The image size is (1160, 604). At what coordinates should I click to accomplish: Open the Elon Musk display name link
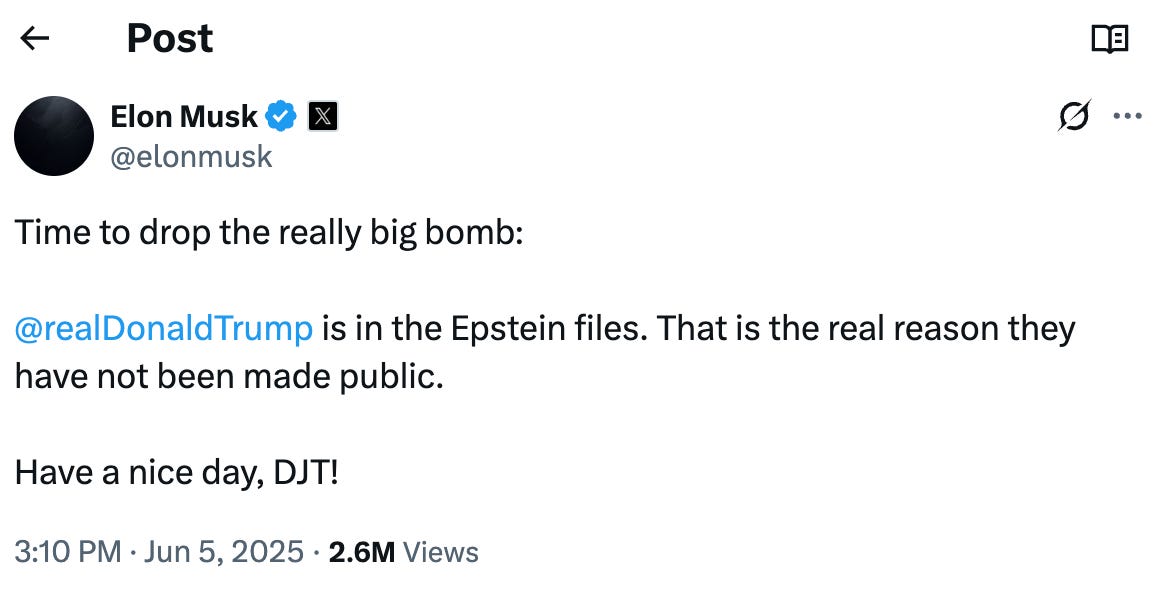(x=184, y=116)
